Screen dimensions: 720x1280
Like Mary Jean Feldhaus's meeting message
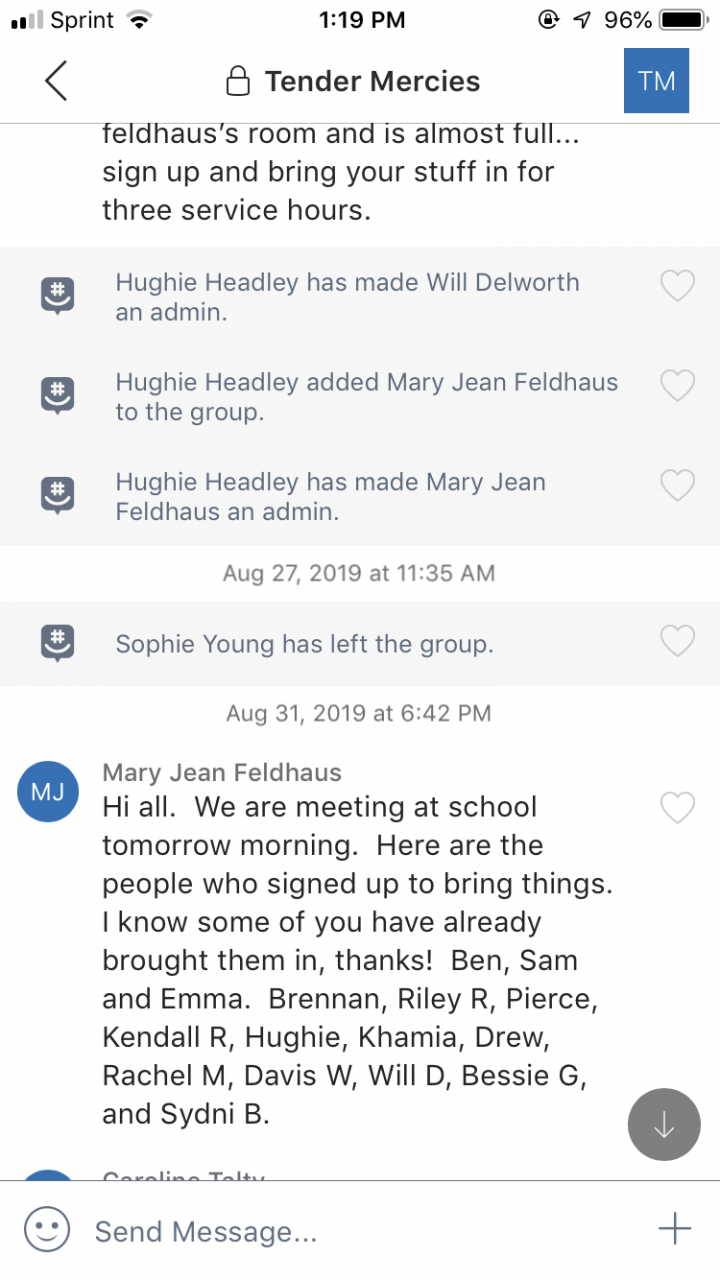pyautogui.click(x=678, y=807)
